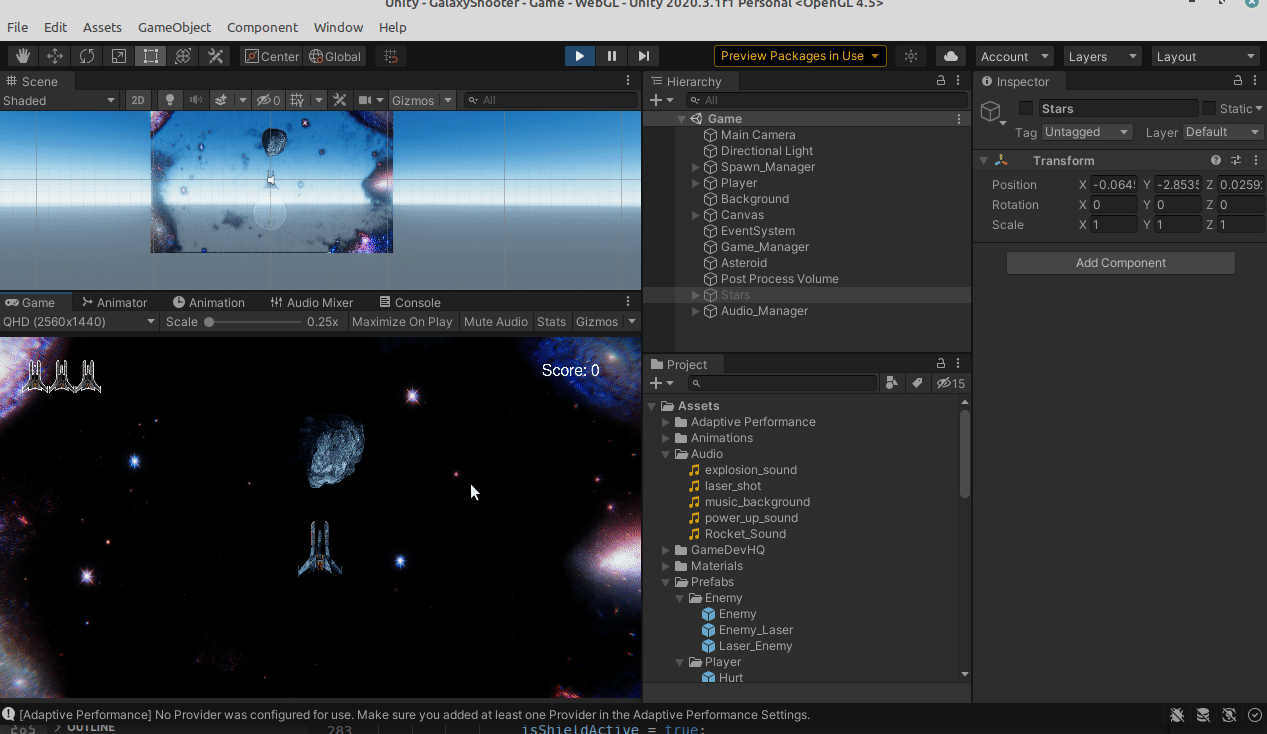Show Stats overlay in Game view
1267x734 pixels.
[x=551, y=321]
